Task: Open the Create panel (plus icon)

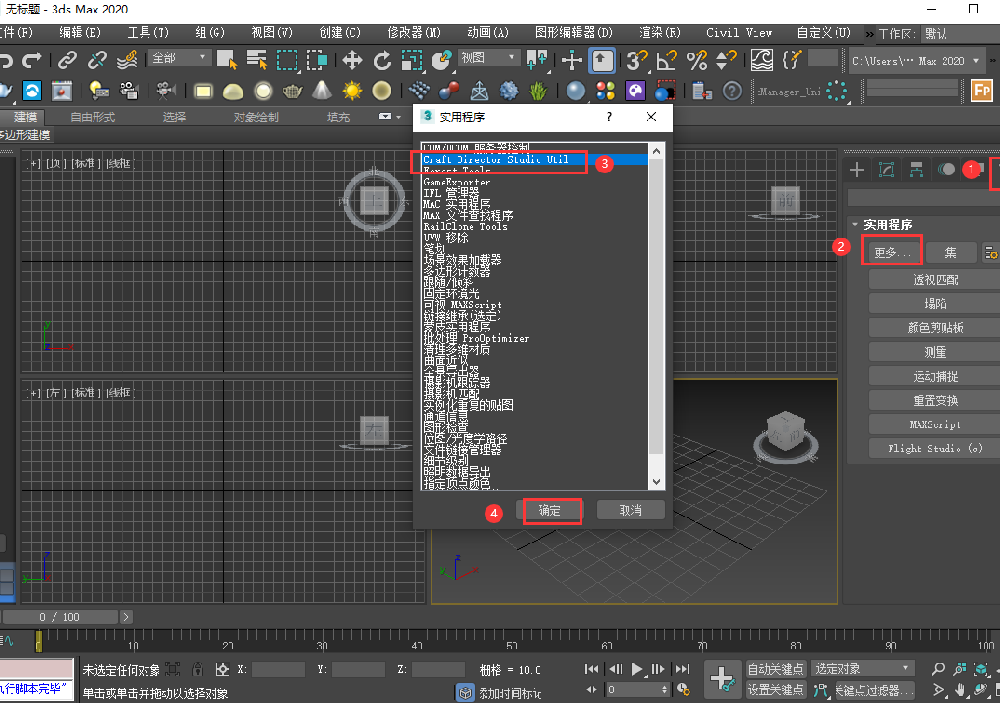Action: pyautogui.click(x=857, y=170)
